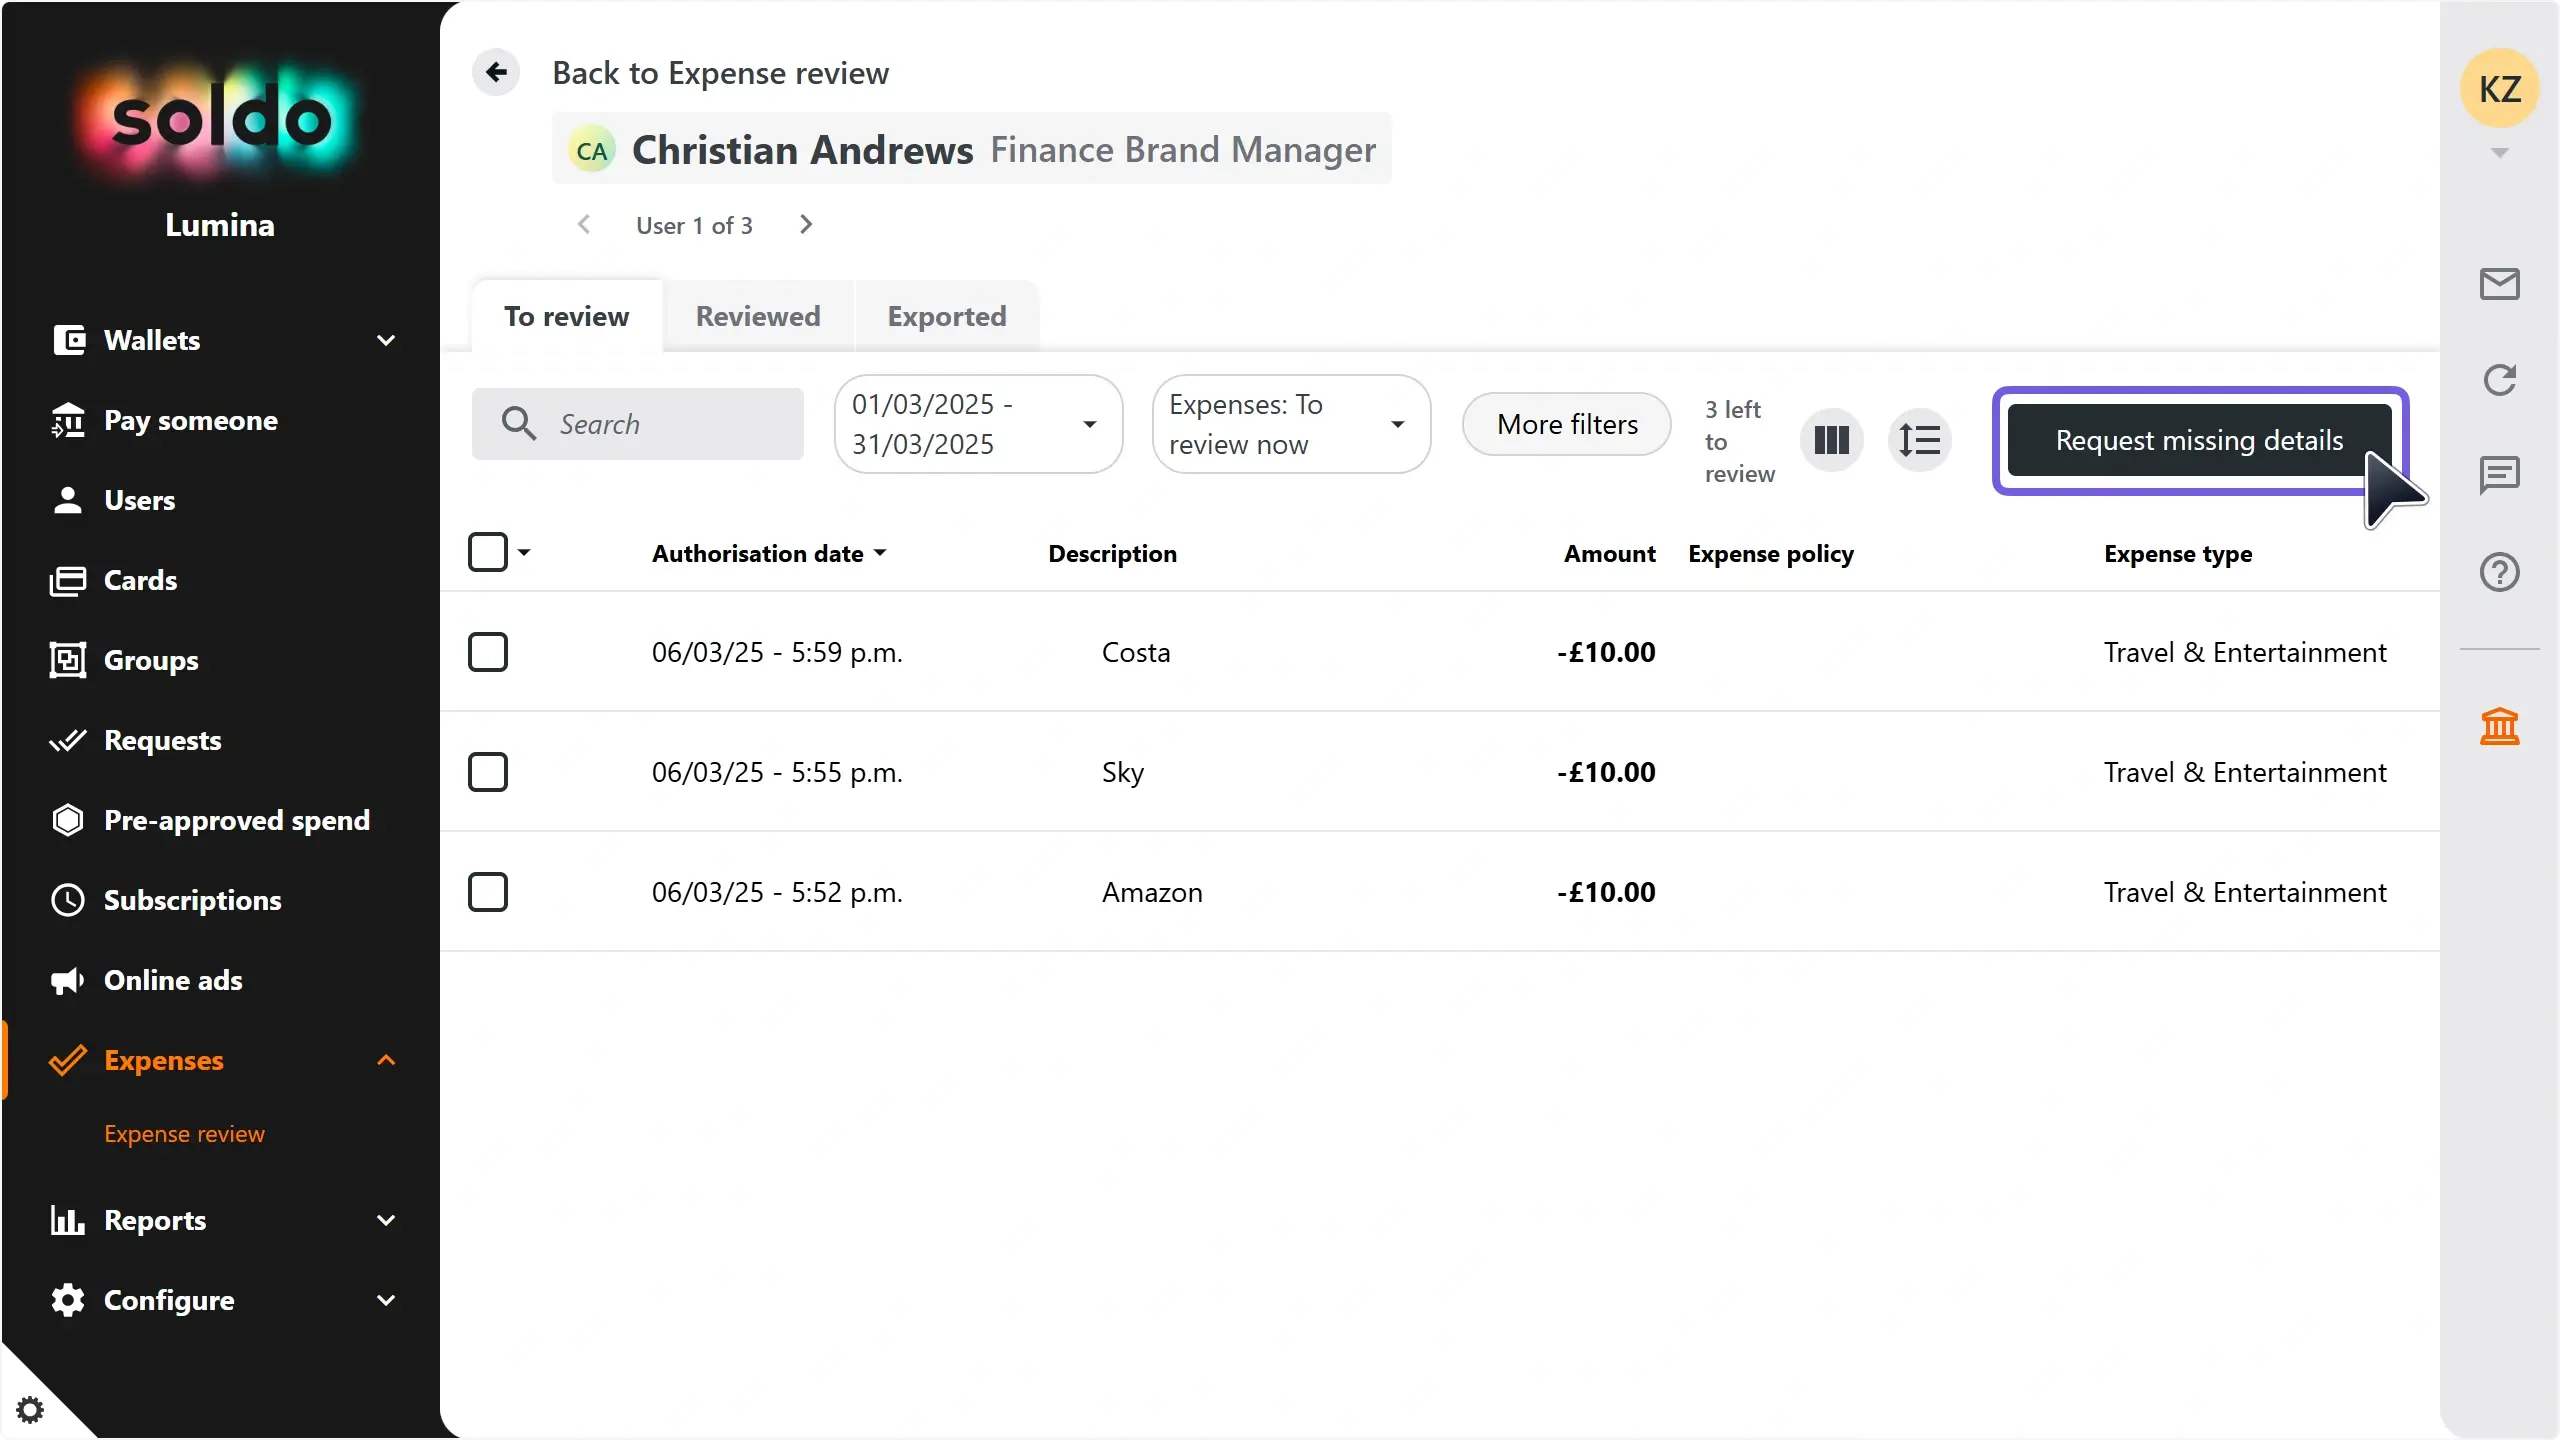Click the back arrow to Expense review
The height and width of the screenshot is (1440, 2560).
coord(496,72)
